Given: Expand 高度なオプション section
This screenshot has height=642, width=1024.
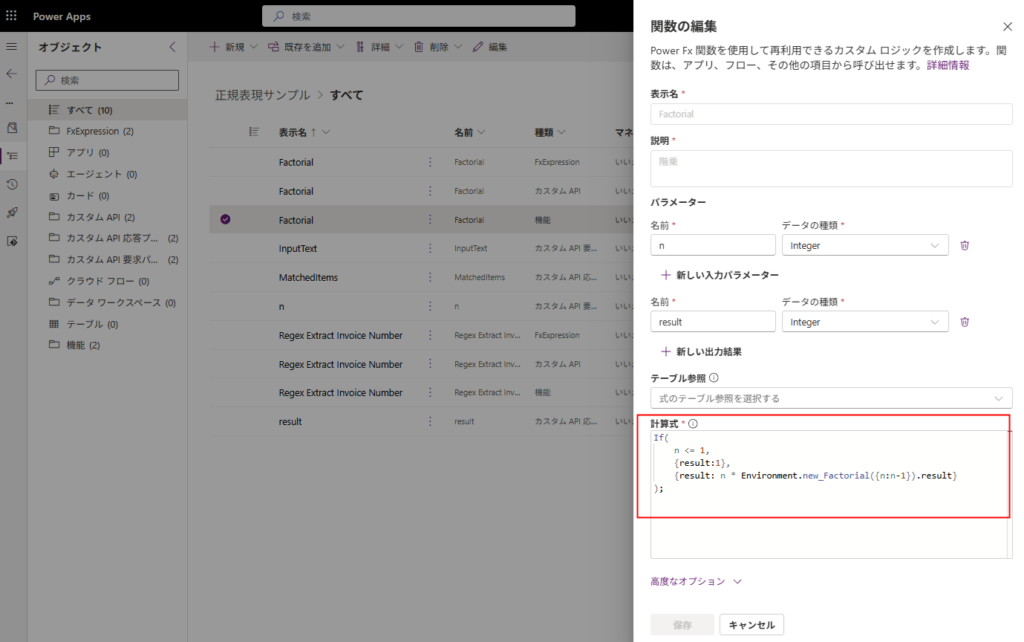Looking at the screenshot, I should click(x=696, y=581).
